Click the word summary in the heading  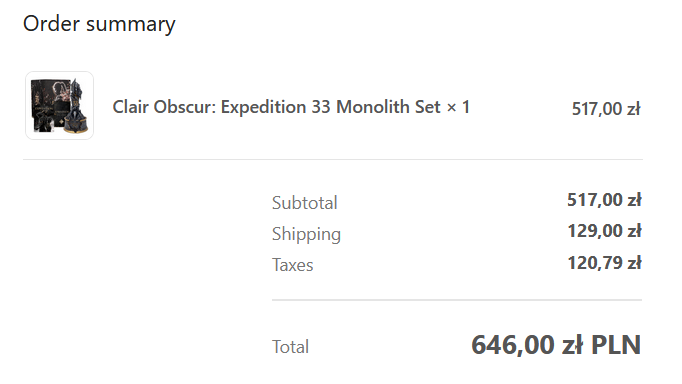(130, 25)
